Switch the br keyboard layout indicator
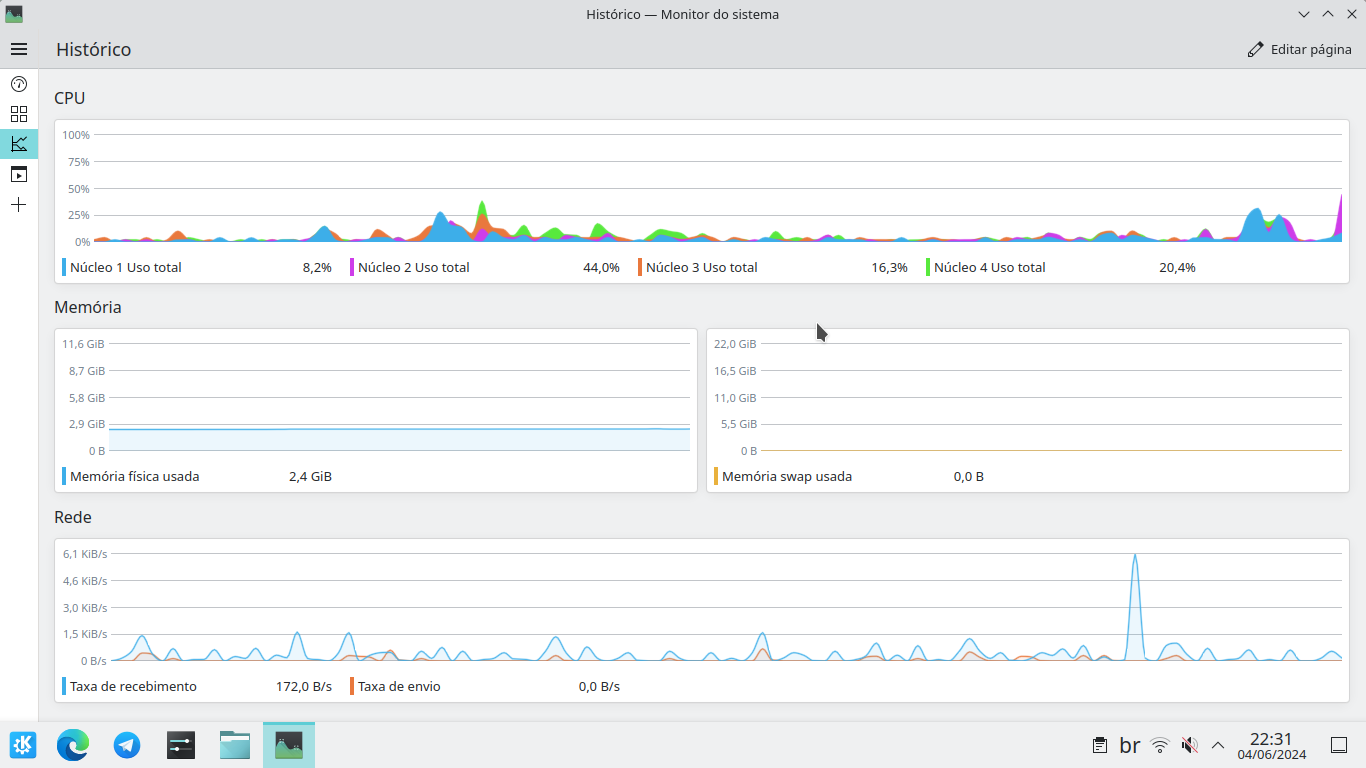The width and height of the screenshot is (1366, 768). pyautogui.click(x=1130, y=745)
